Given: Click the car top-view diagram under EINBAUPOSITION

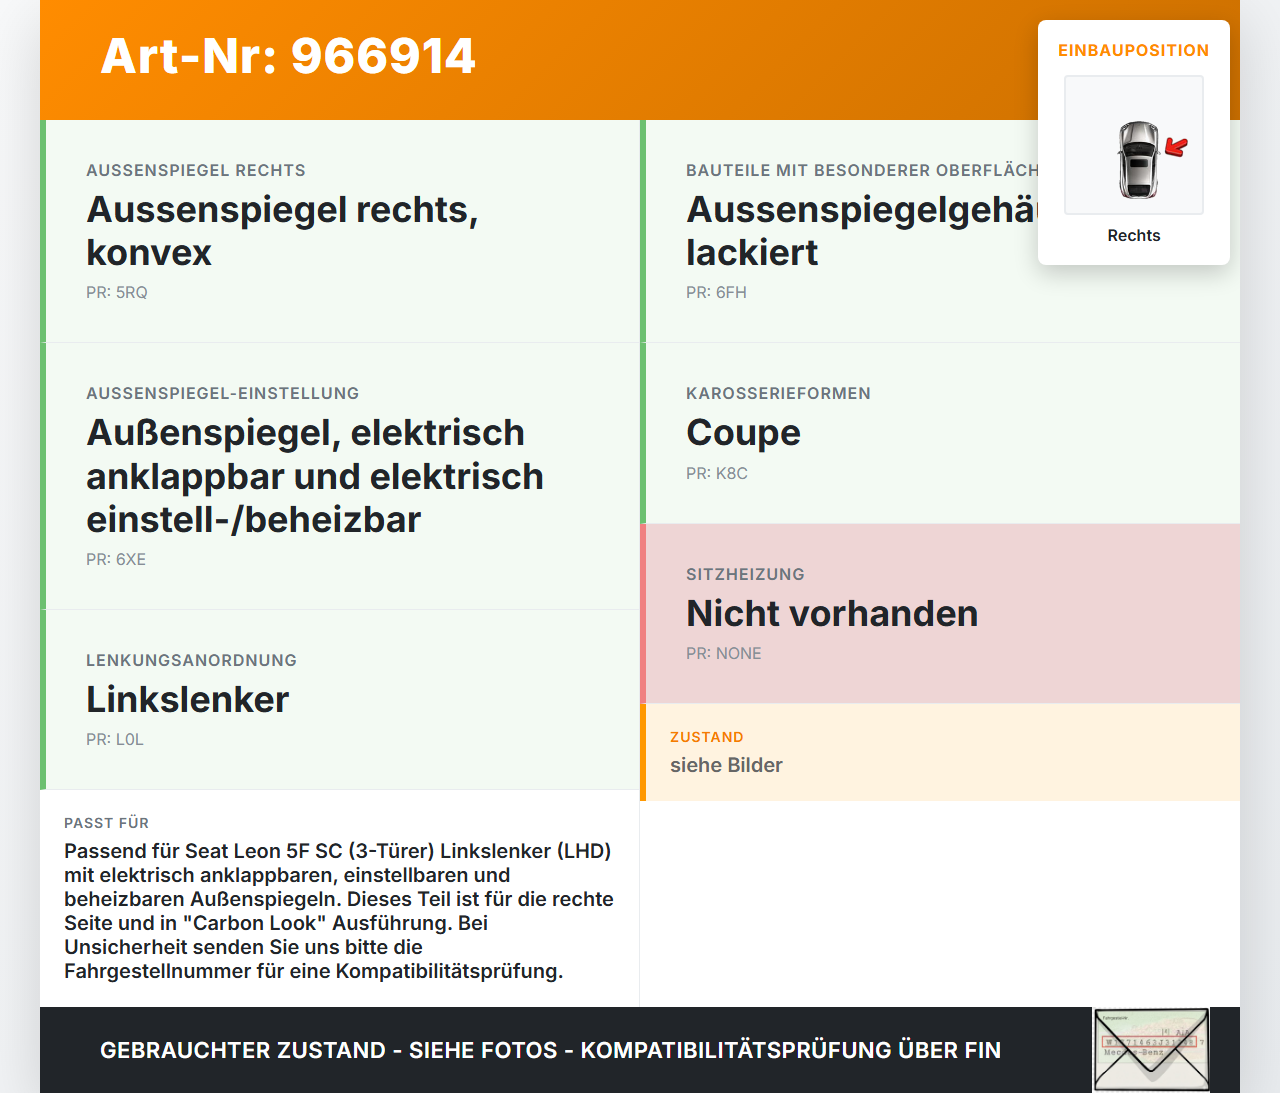Looking at the screenshot, I should (1133, 145).
